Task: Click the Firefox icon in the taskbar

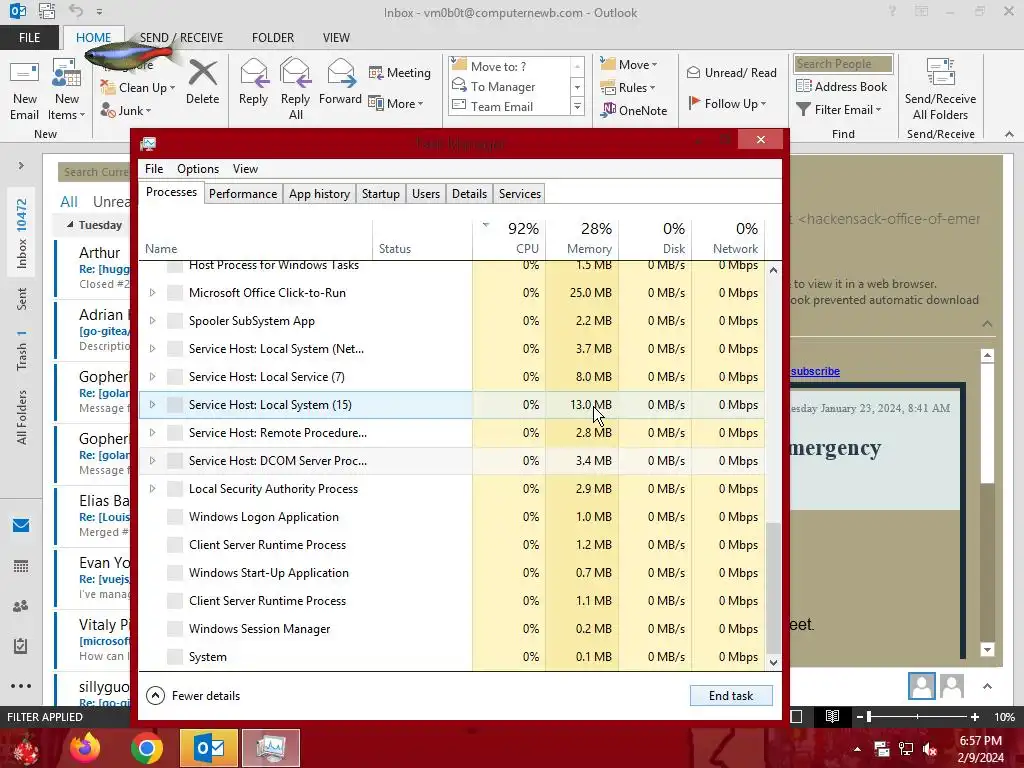Action: (x=86, y=748)
